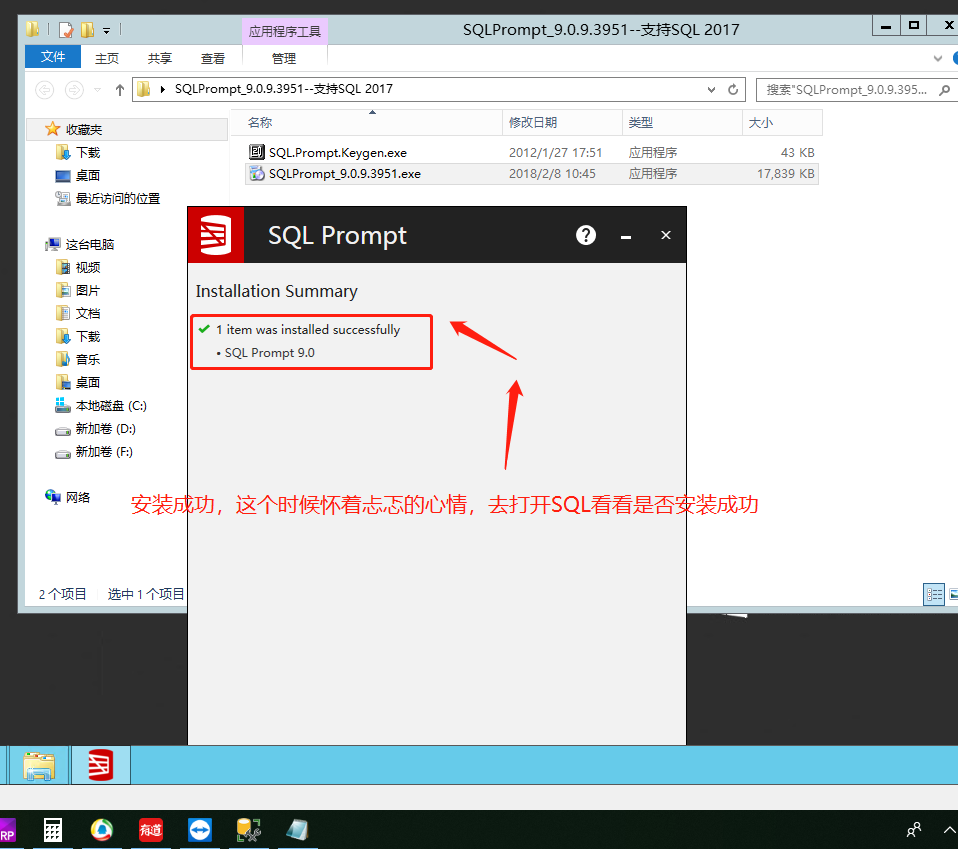The image size is (958, 849).
Task: Go up one folder level
Action: tap(120, 90)
